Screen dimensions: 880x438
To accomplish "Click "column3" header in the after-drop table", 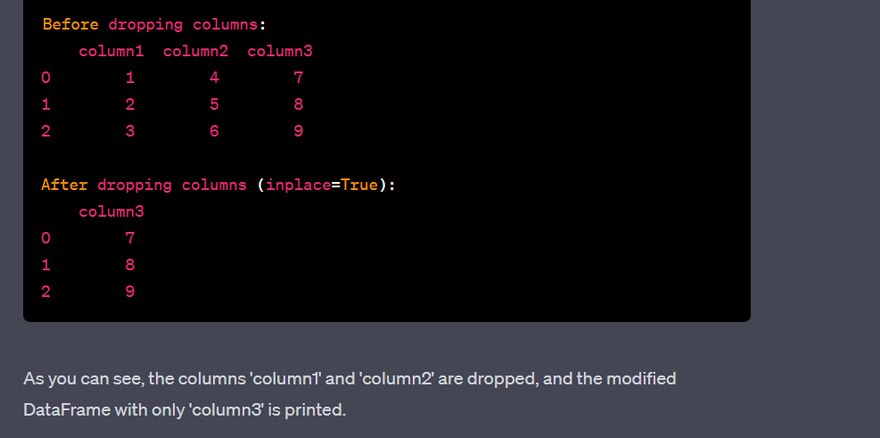I will [112, 212].
